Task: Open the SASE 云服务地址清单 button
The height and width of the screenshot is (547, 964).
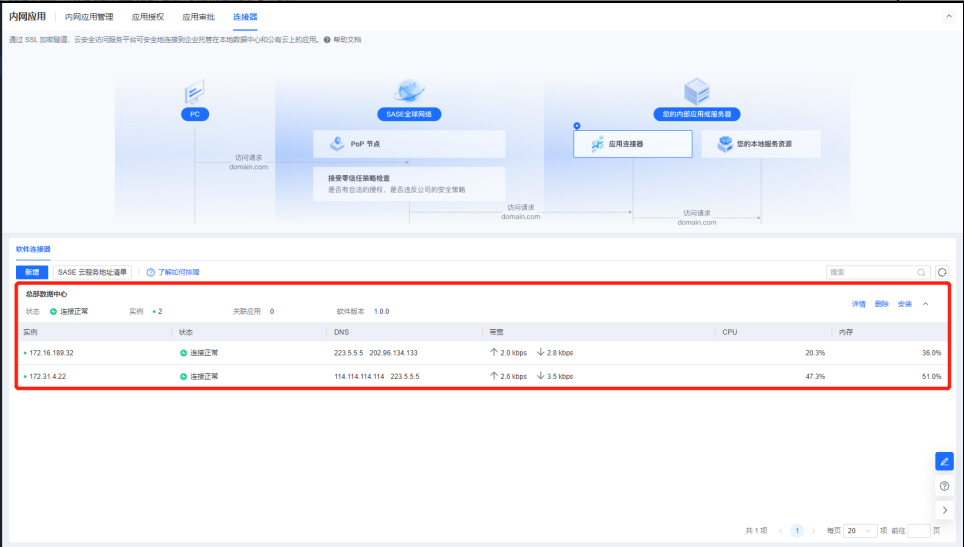Action: click(92, 272)
